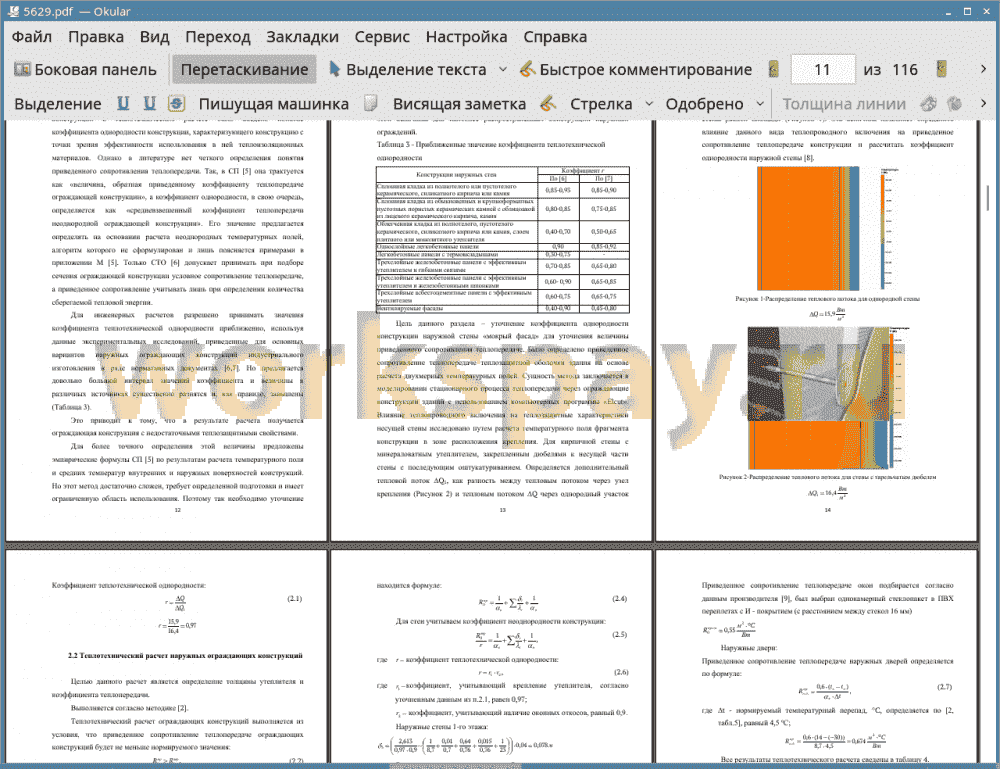1000x769 pixels.
Task: Click the freehand pencil annotation icon
Action: pos(548,103)
